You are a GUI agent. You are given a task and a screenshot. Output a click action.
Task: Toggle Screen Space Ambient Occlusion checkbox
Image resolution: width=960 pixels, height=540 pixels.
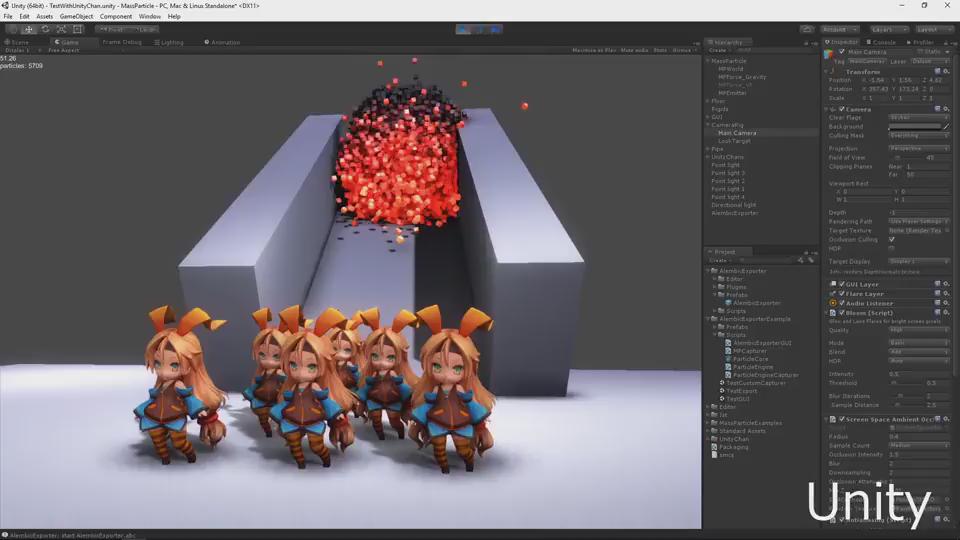[x=842, y=419]
